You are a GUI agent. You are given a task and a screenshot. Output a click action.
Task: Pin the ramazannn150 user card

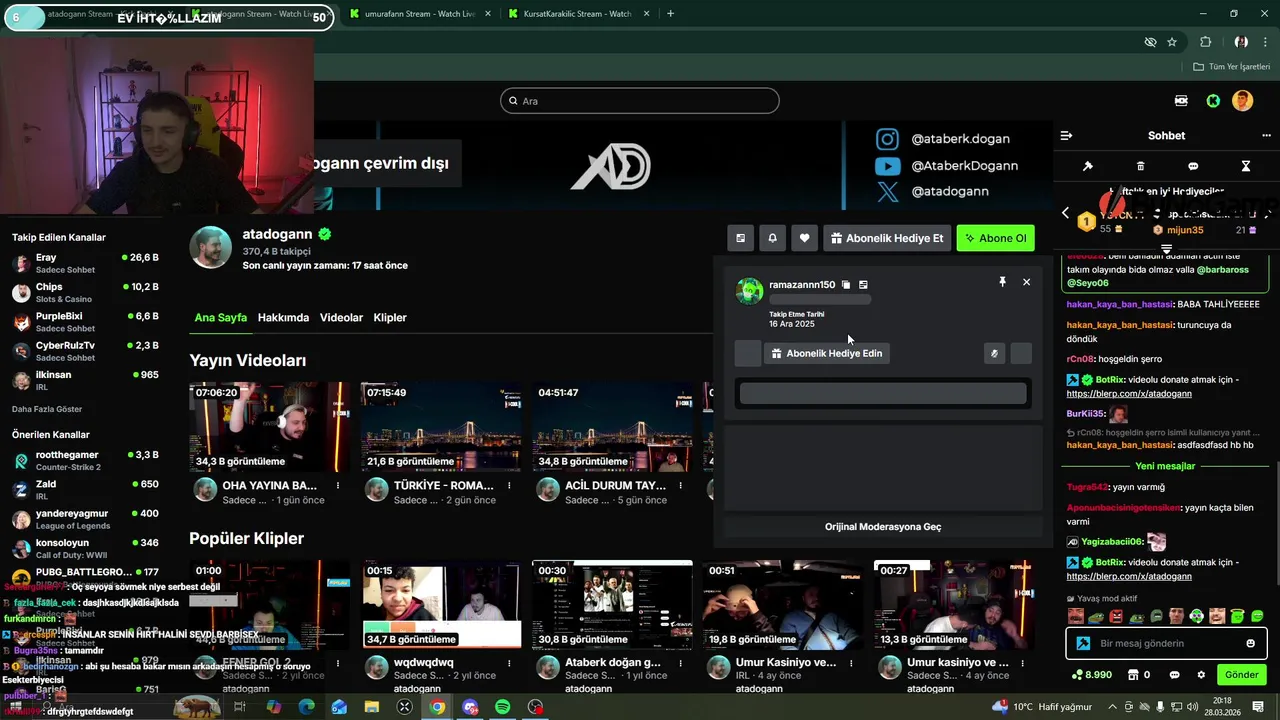(1002, 282)
